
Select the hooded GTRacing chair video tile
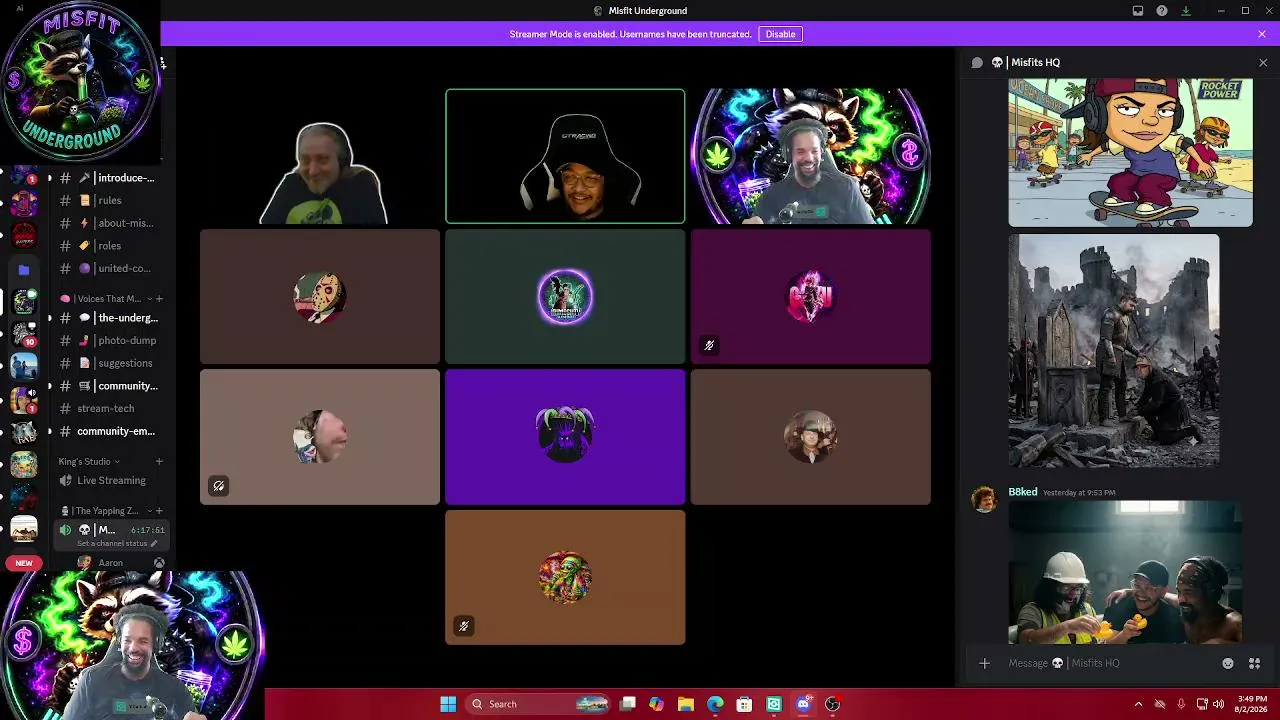[565, 156]
